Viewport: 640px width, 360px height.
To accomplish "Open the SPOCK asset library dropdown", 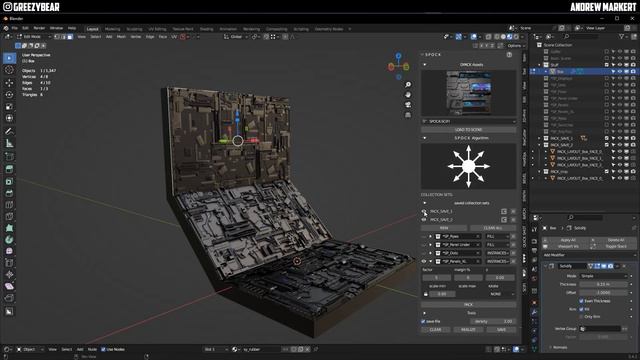I will [469, 122].
